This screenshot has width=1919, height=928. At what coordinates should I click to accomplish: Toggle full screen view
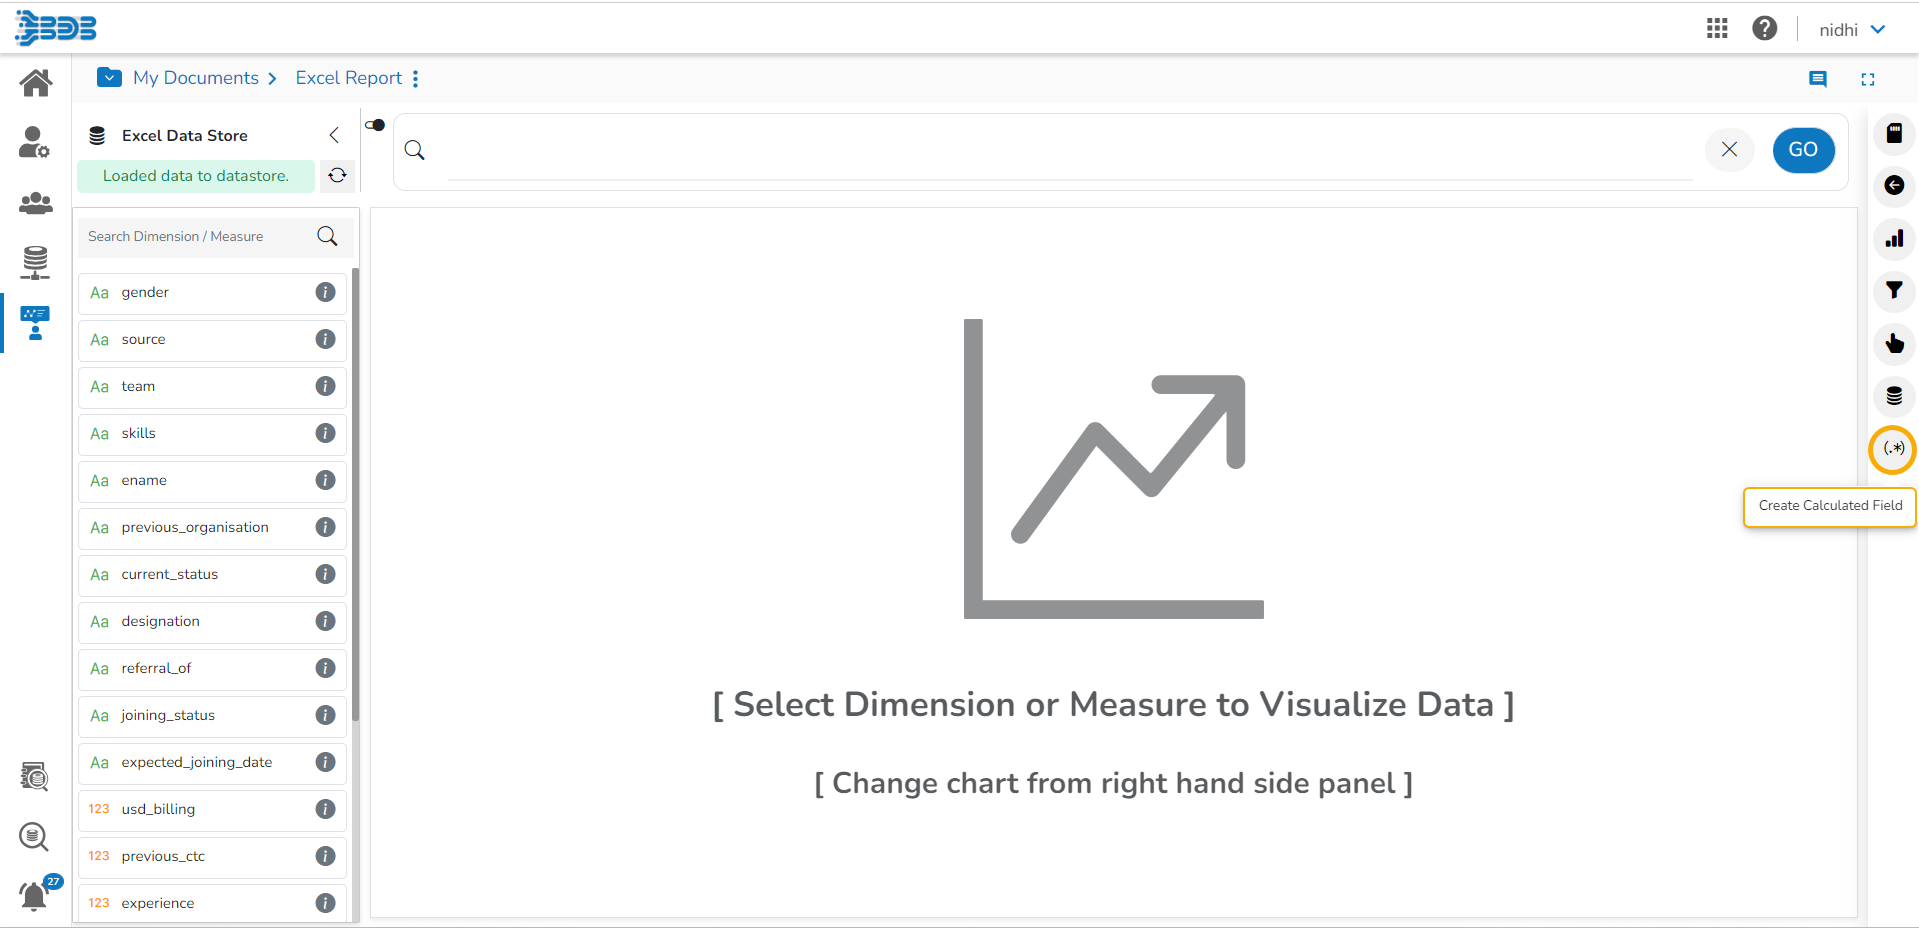[x=1867, y=79]
